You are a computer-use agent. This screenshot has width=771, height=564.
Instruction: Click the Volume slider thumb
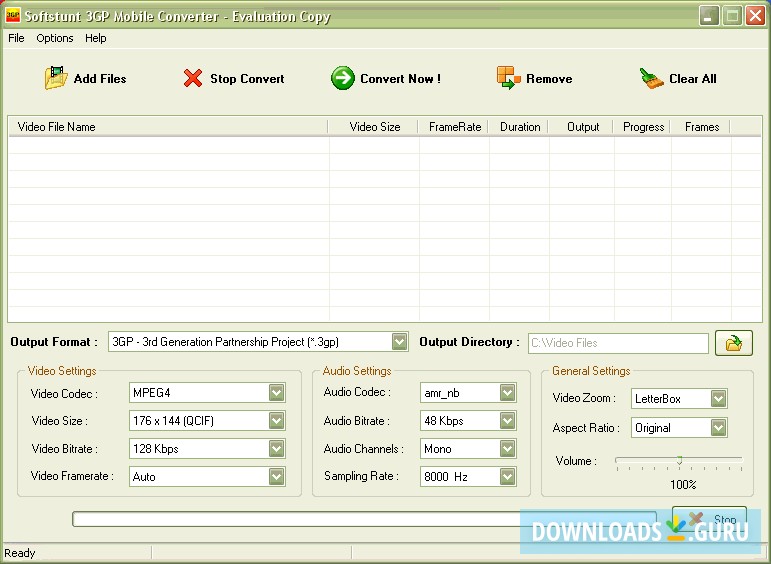click(680, 460)
